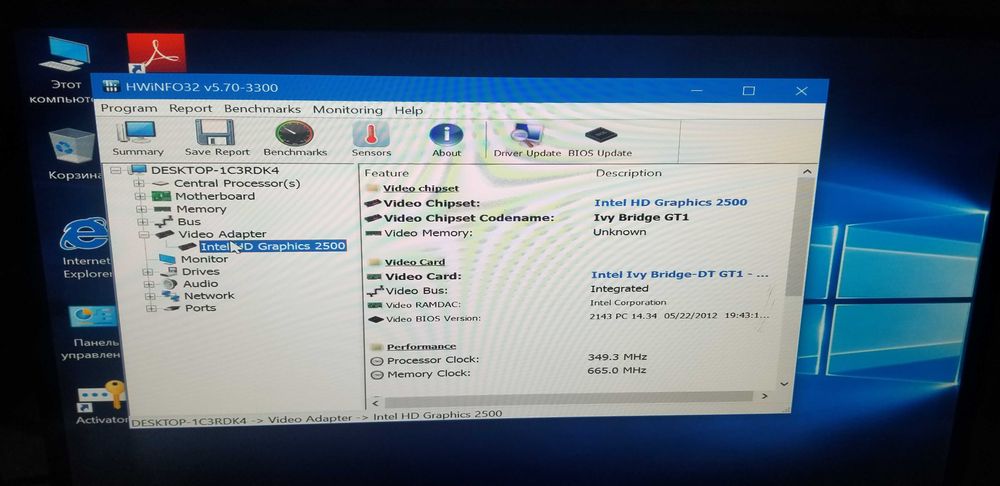Expand the Motherboard node
Image resolution: width=1000 pixels, height=486 pixels.
point(140,196)
